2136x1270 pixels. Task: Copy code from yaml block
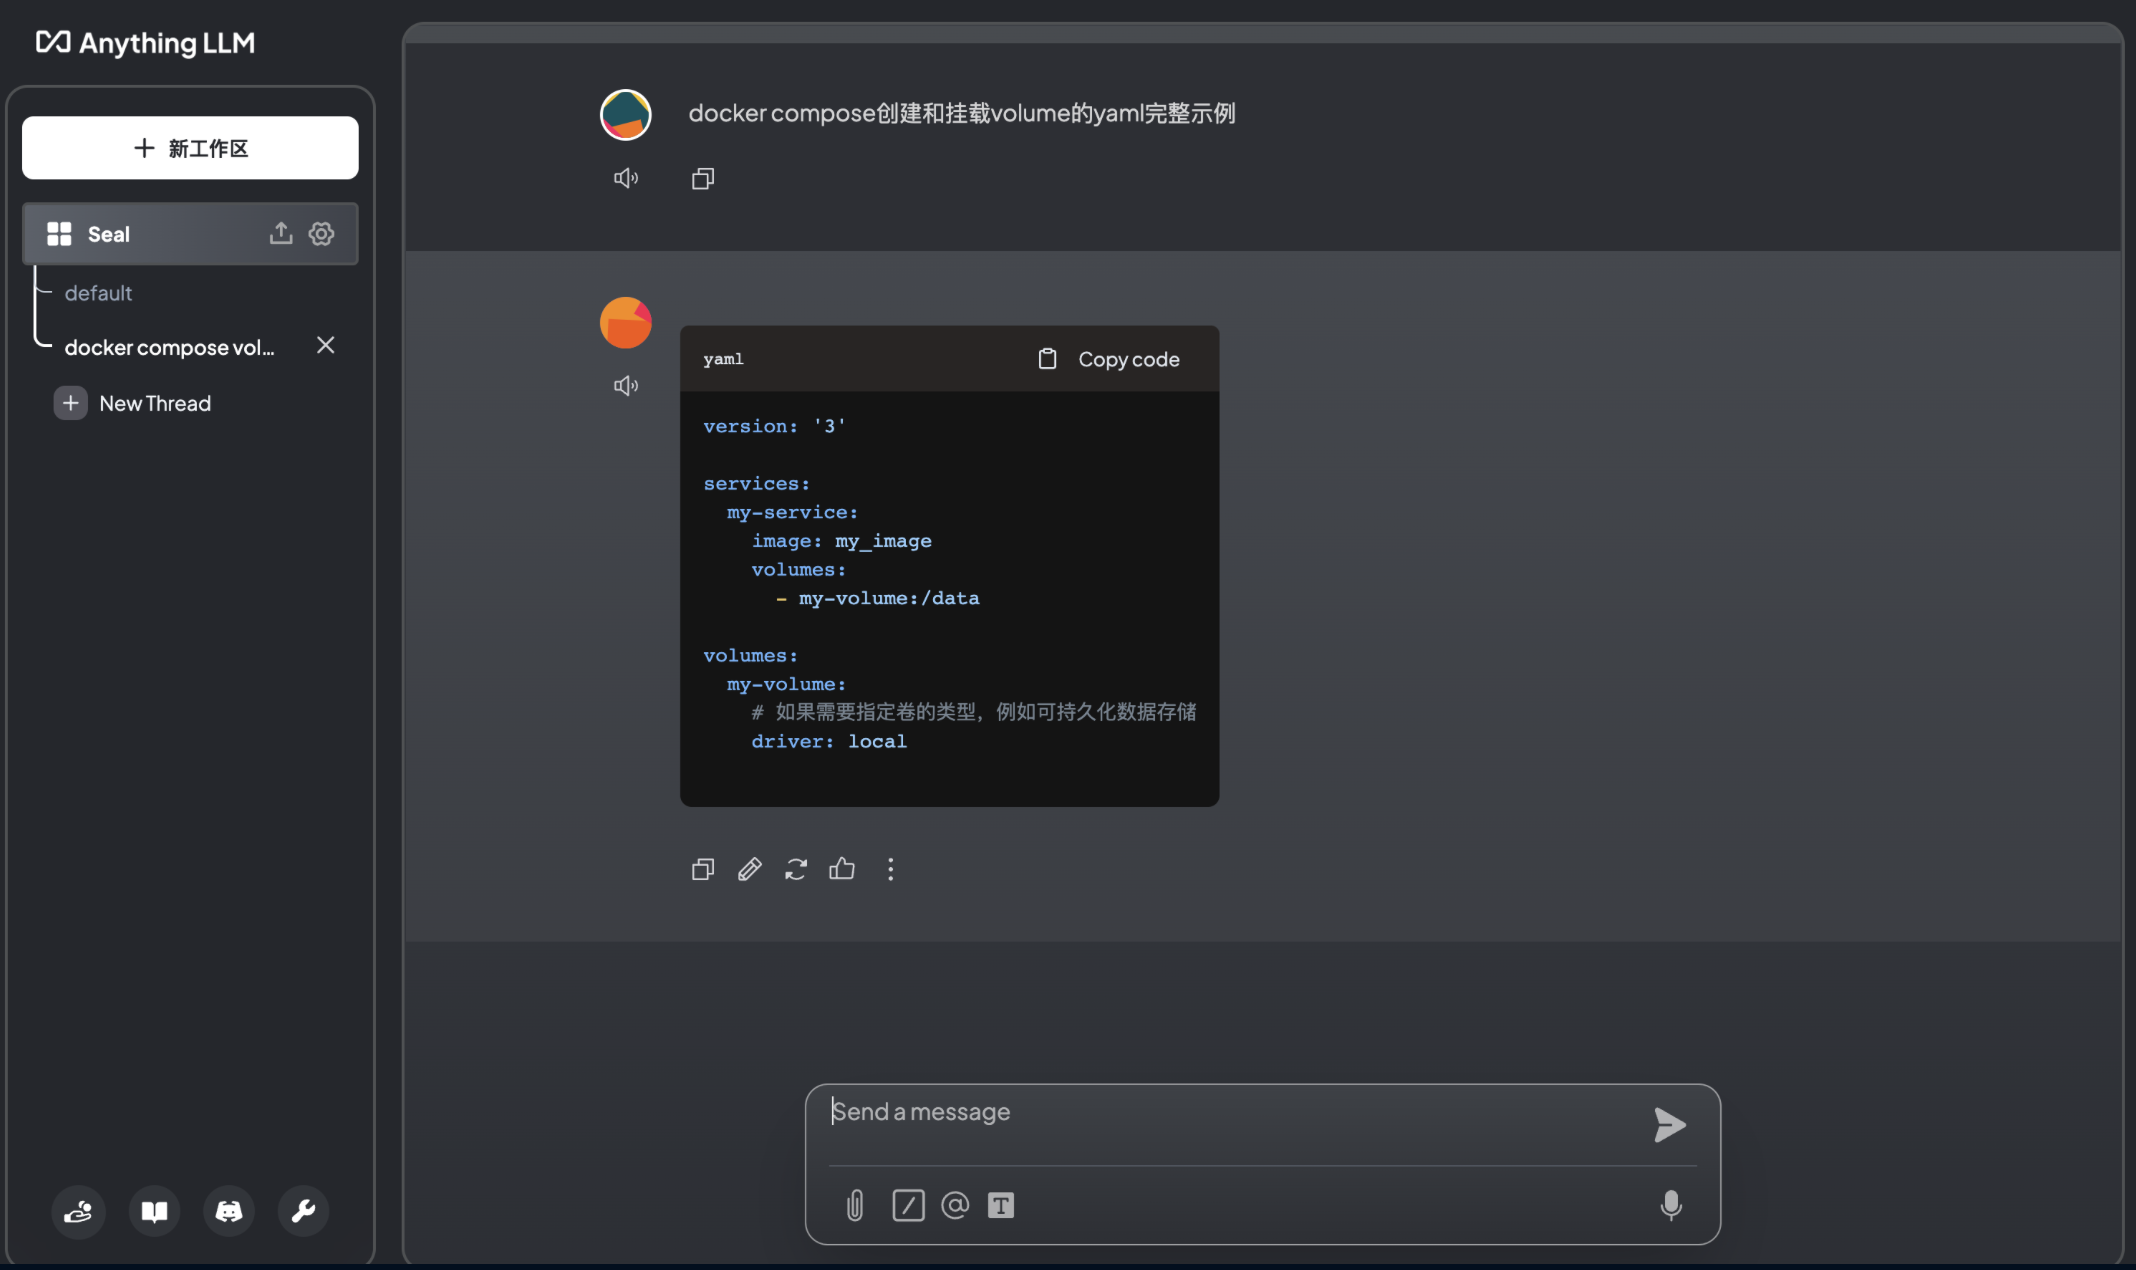click(x=1108, y=359)
